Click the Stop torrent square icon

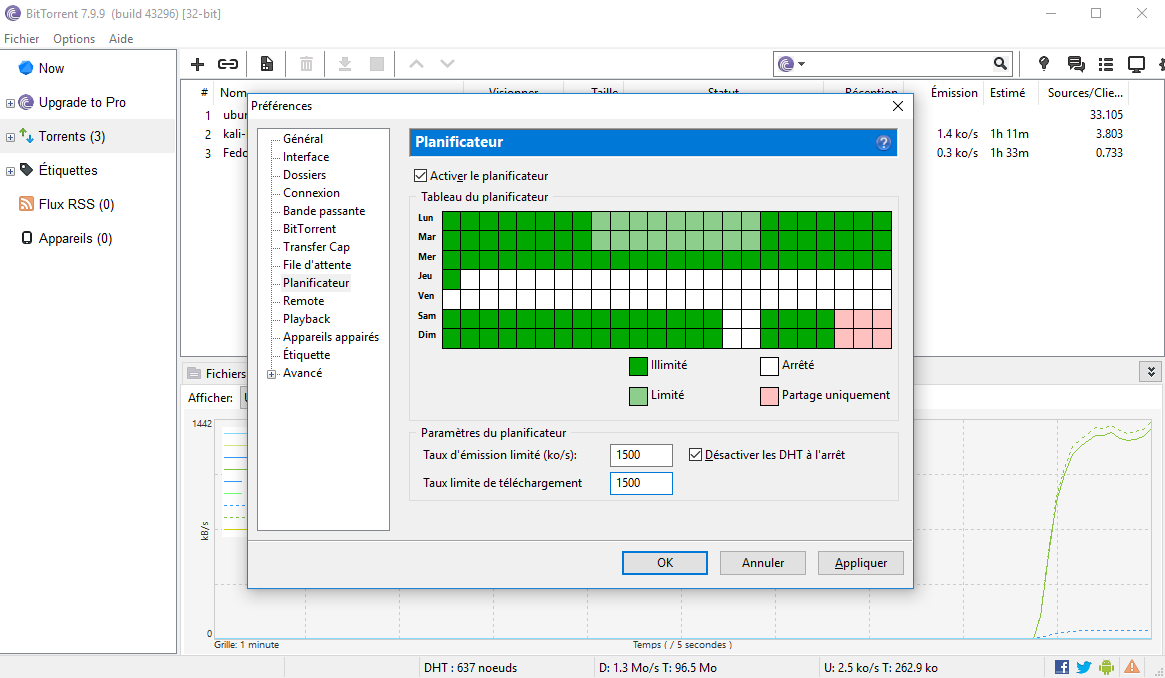[377, 64]
